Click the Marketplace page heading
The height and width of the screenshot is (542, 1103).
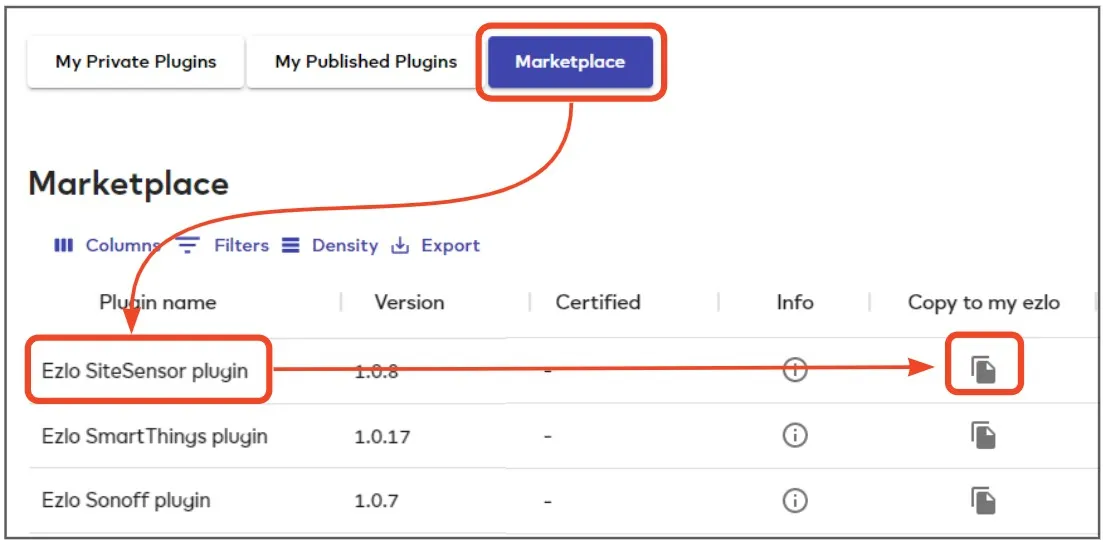(x=129, y=184)
